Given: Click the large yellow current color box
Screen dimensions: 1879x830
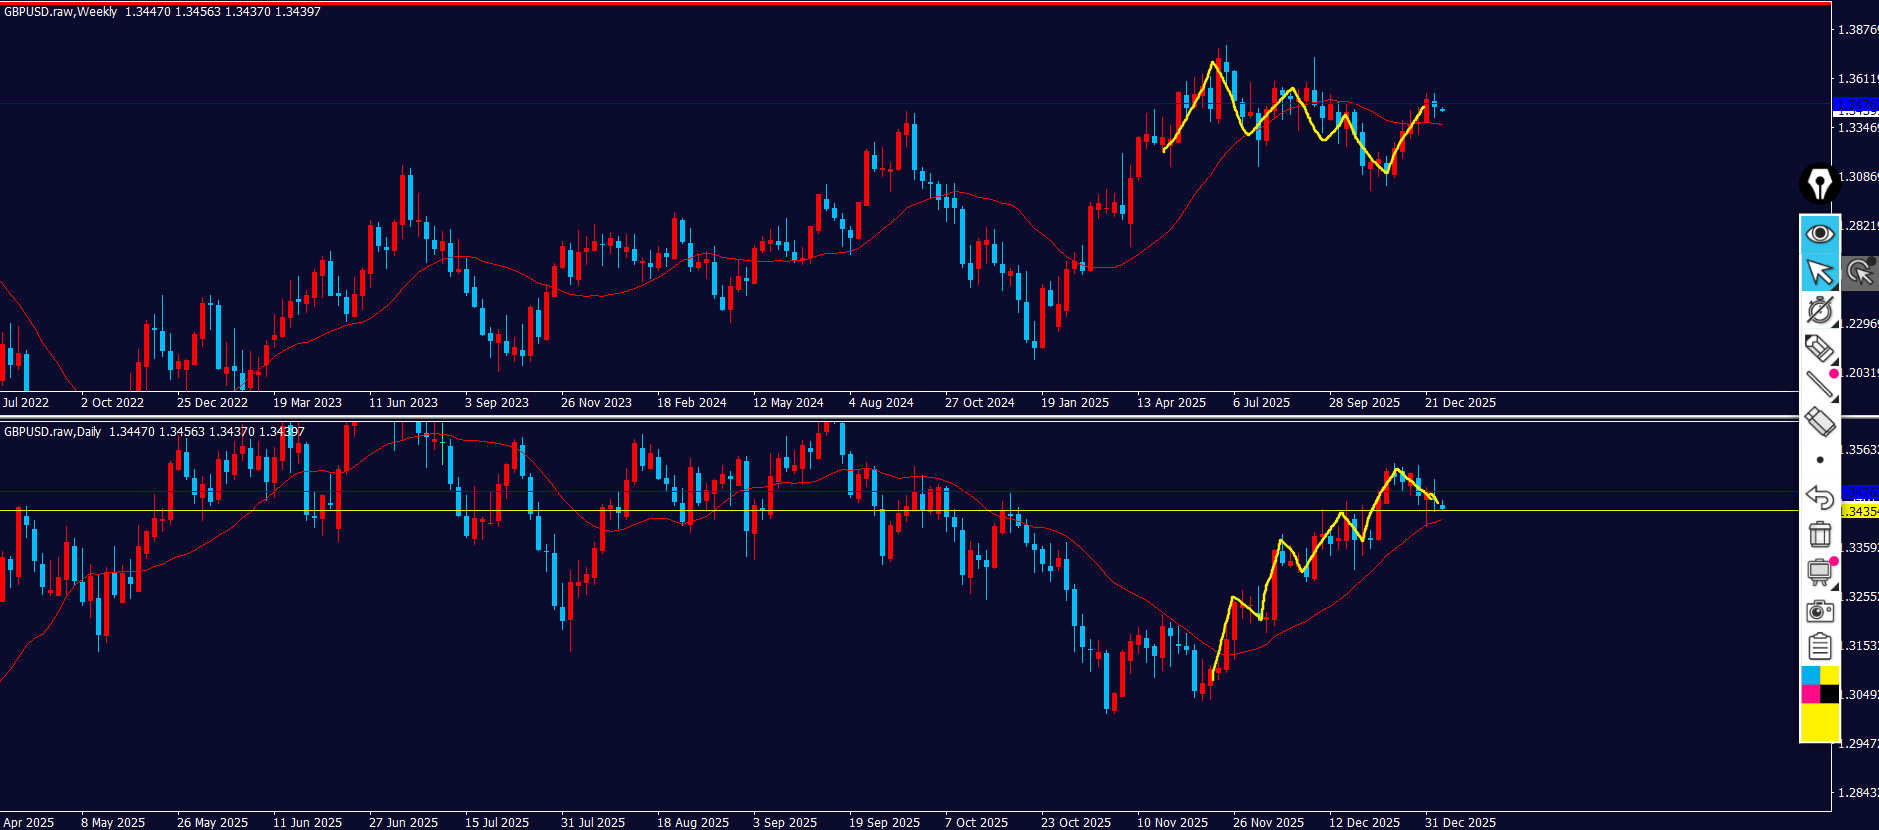Looking at the screenshot, I should coord(1819,722).
